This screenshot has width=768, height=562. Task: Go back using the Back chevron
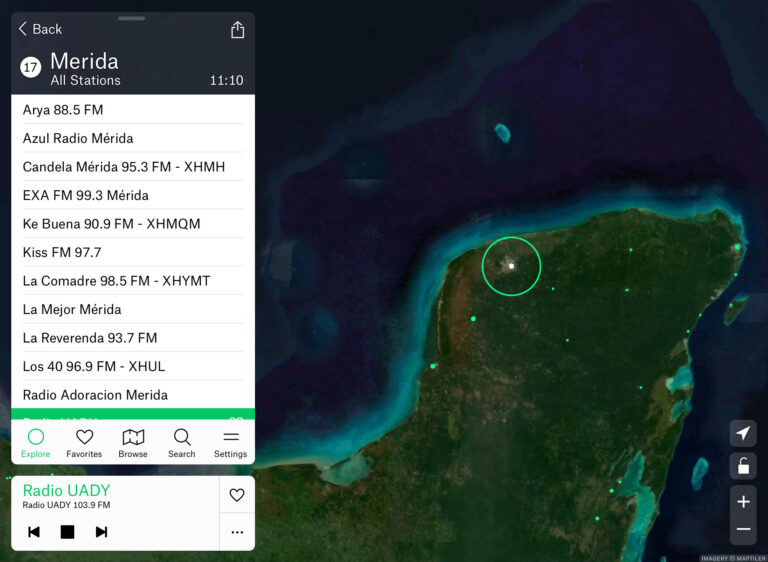(x=40, y=29)
